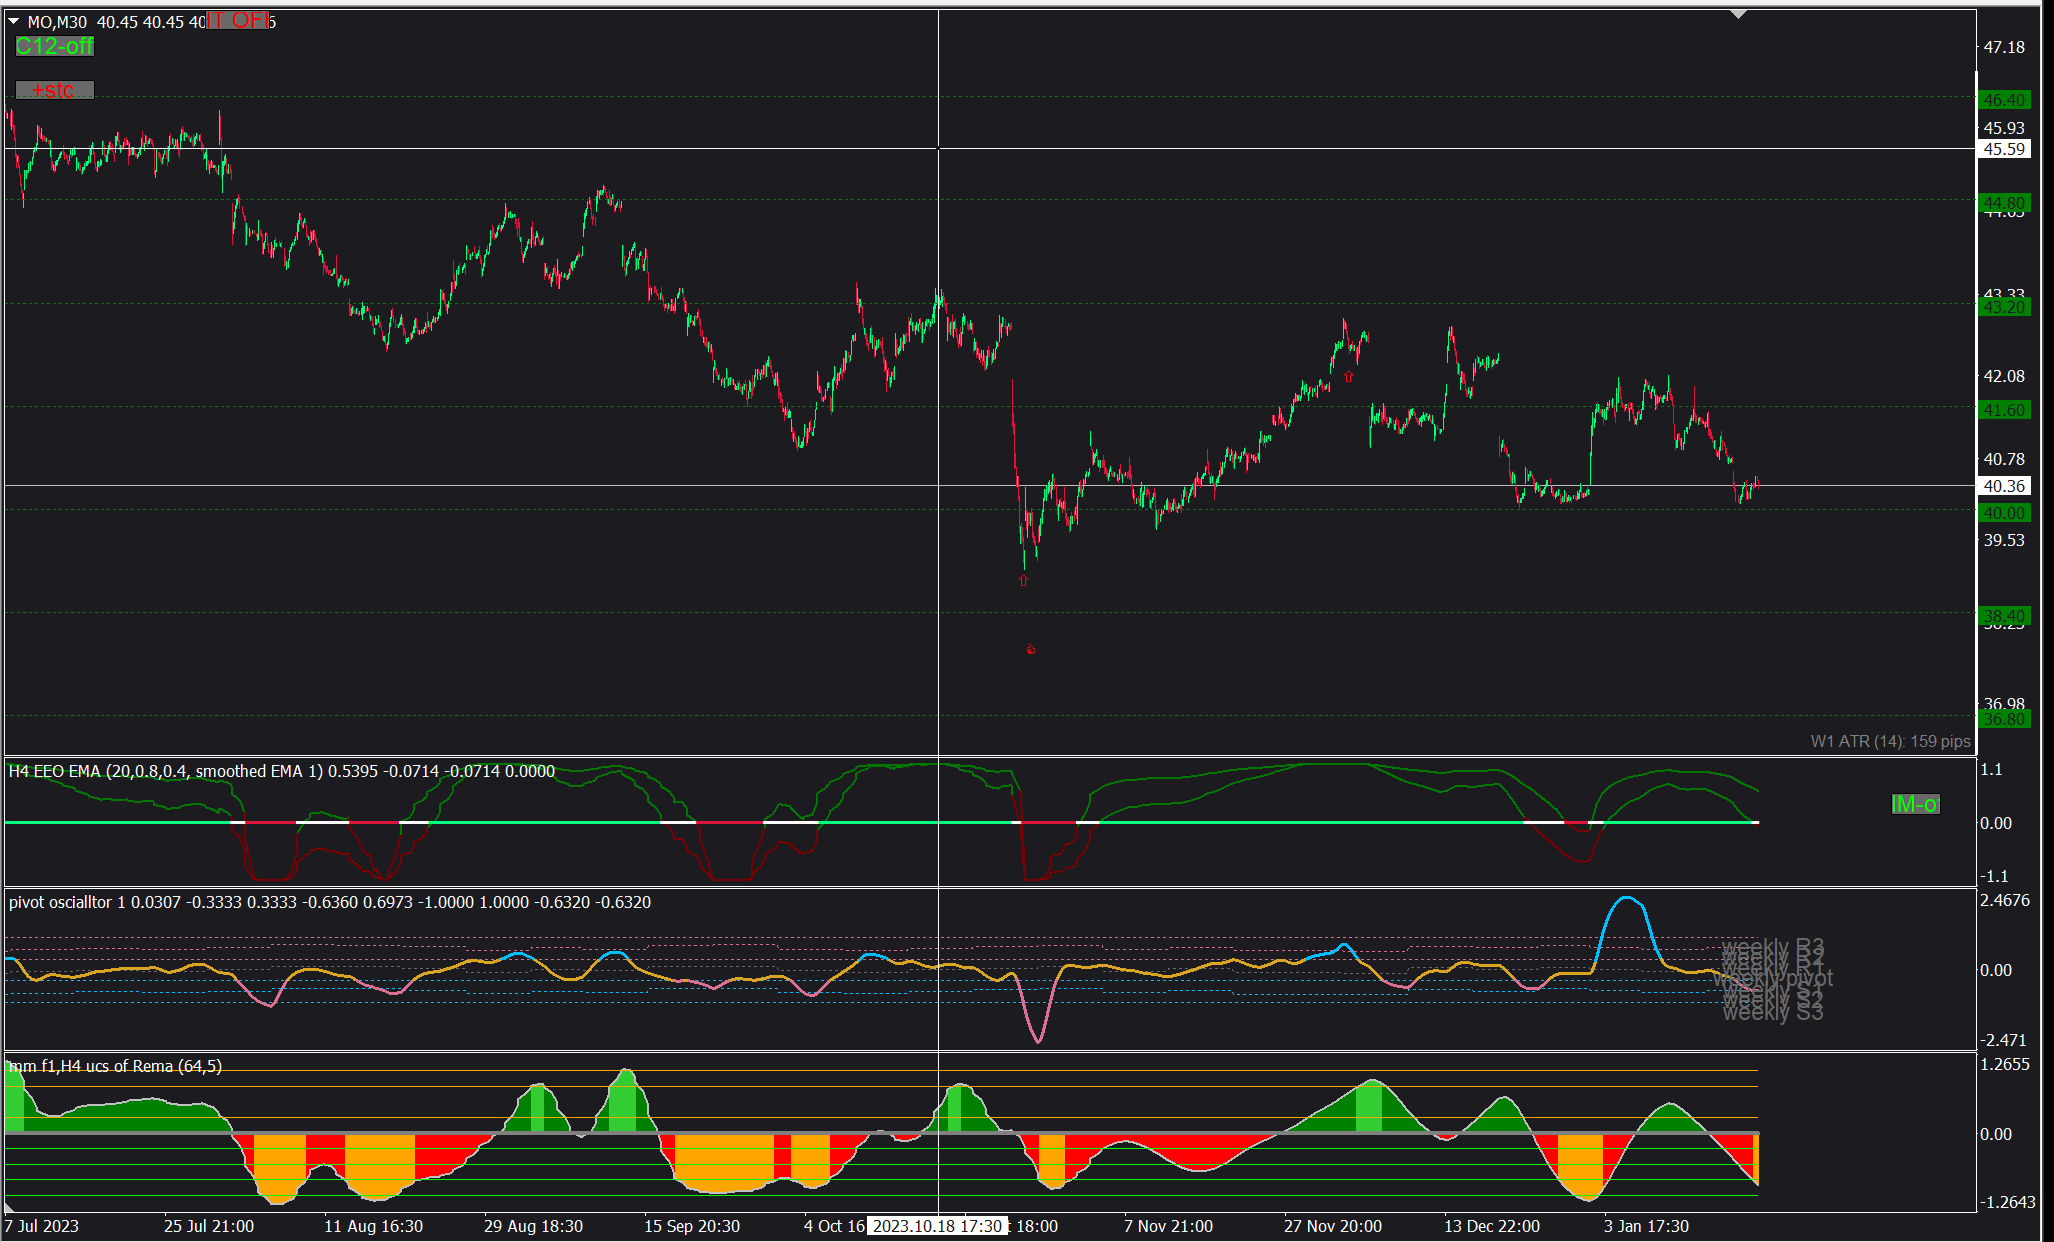Click the red up arrow below October low
Screen dimensions: 2054x1242
coord(1023,580)
